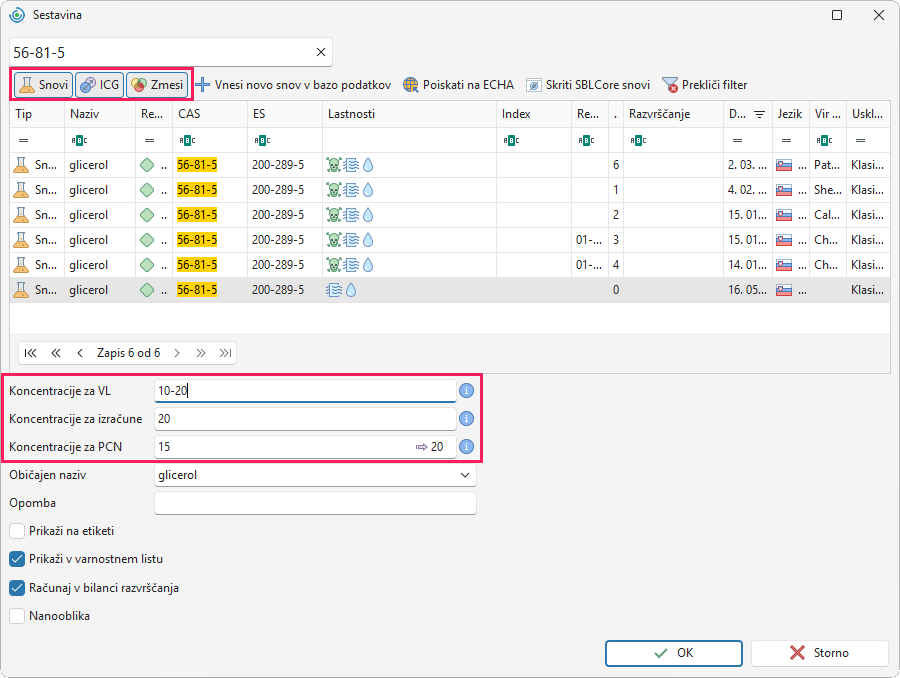900x678 pixels.
Task: Cancel filter with Prekliči filter icon
Action: click(670, 85)
